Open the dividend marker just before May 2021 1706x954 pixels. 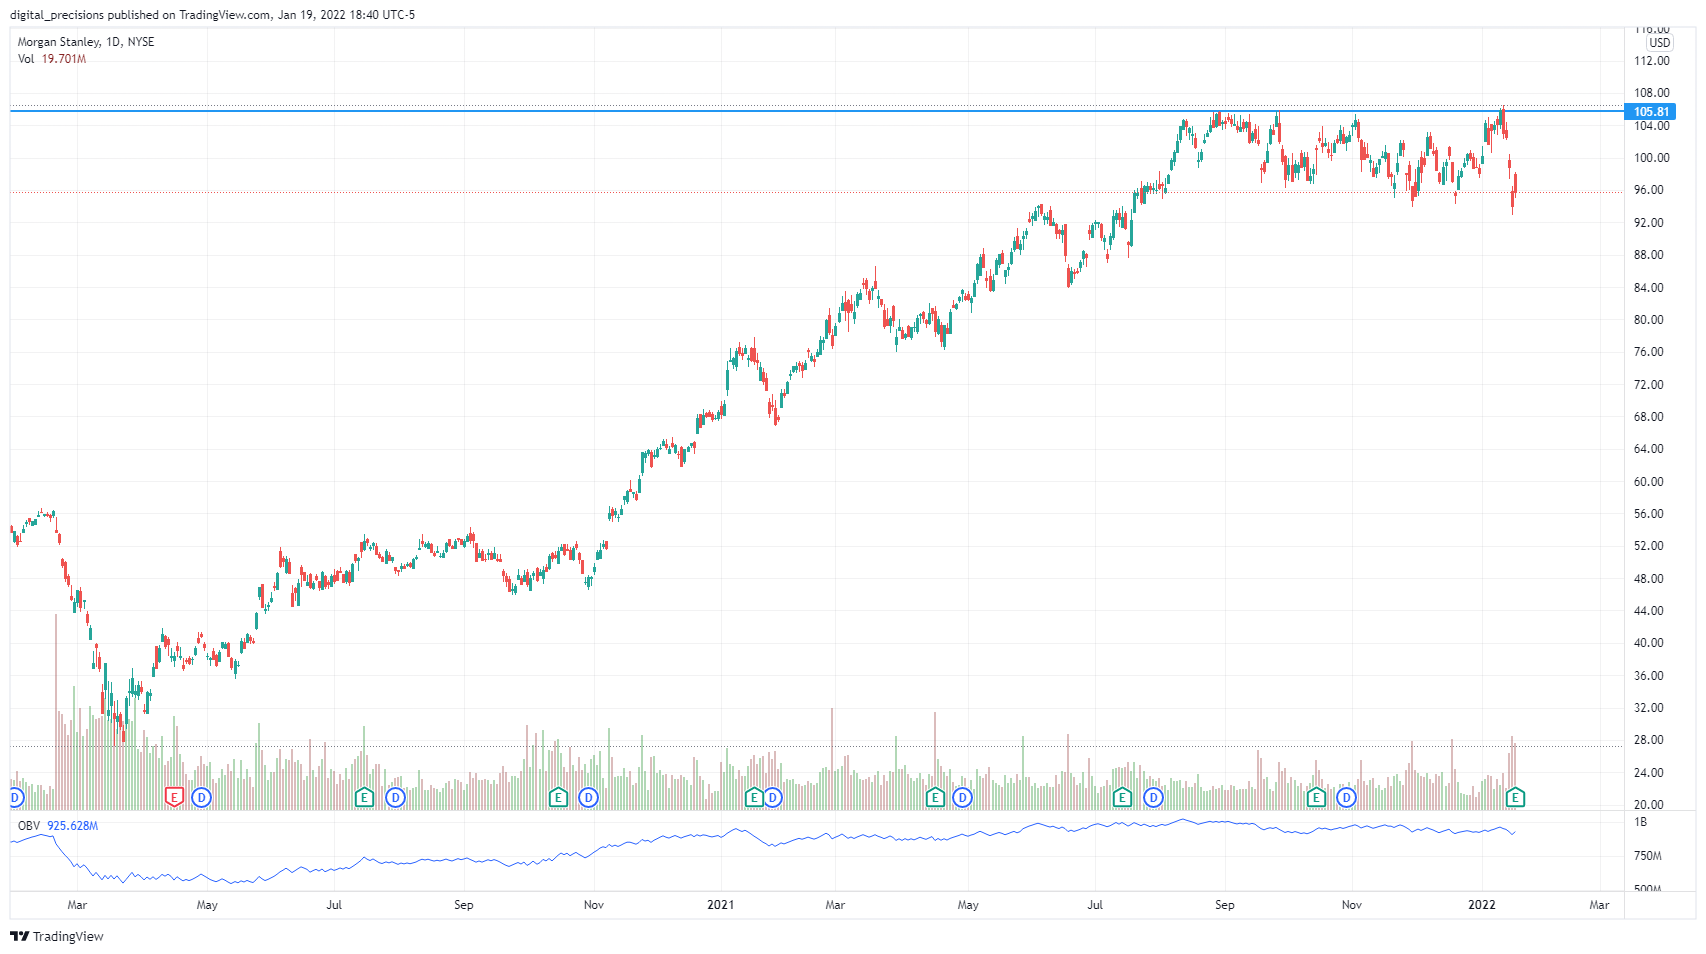962,797
